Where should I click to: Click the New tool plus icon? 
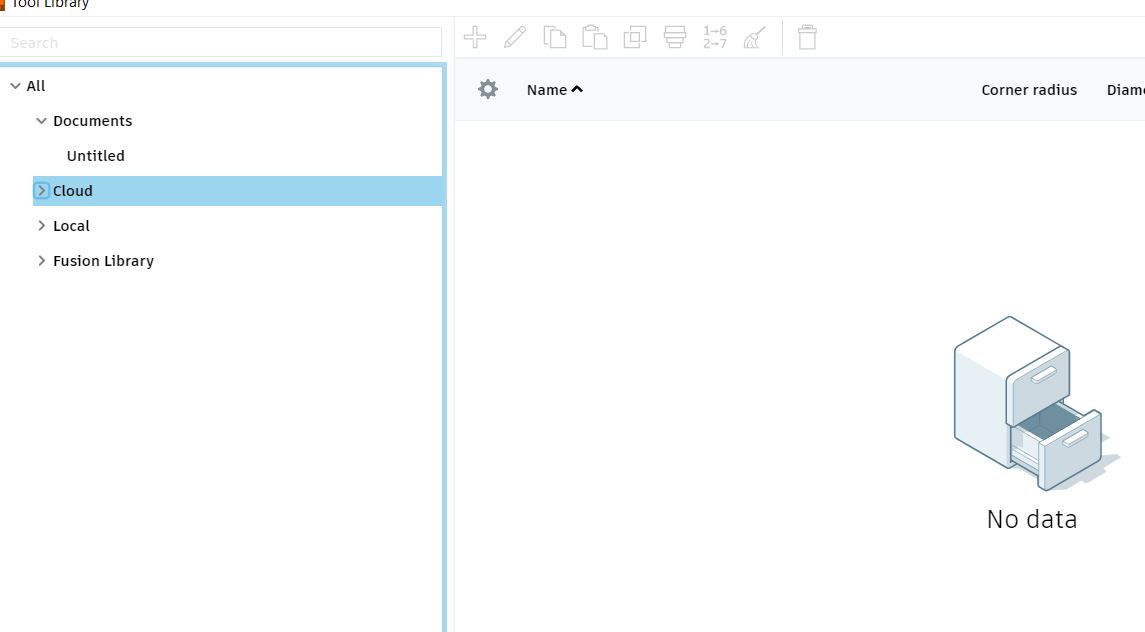pos(475,37)
